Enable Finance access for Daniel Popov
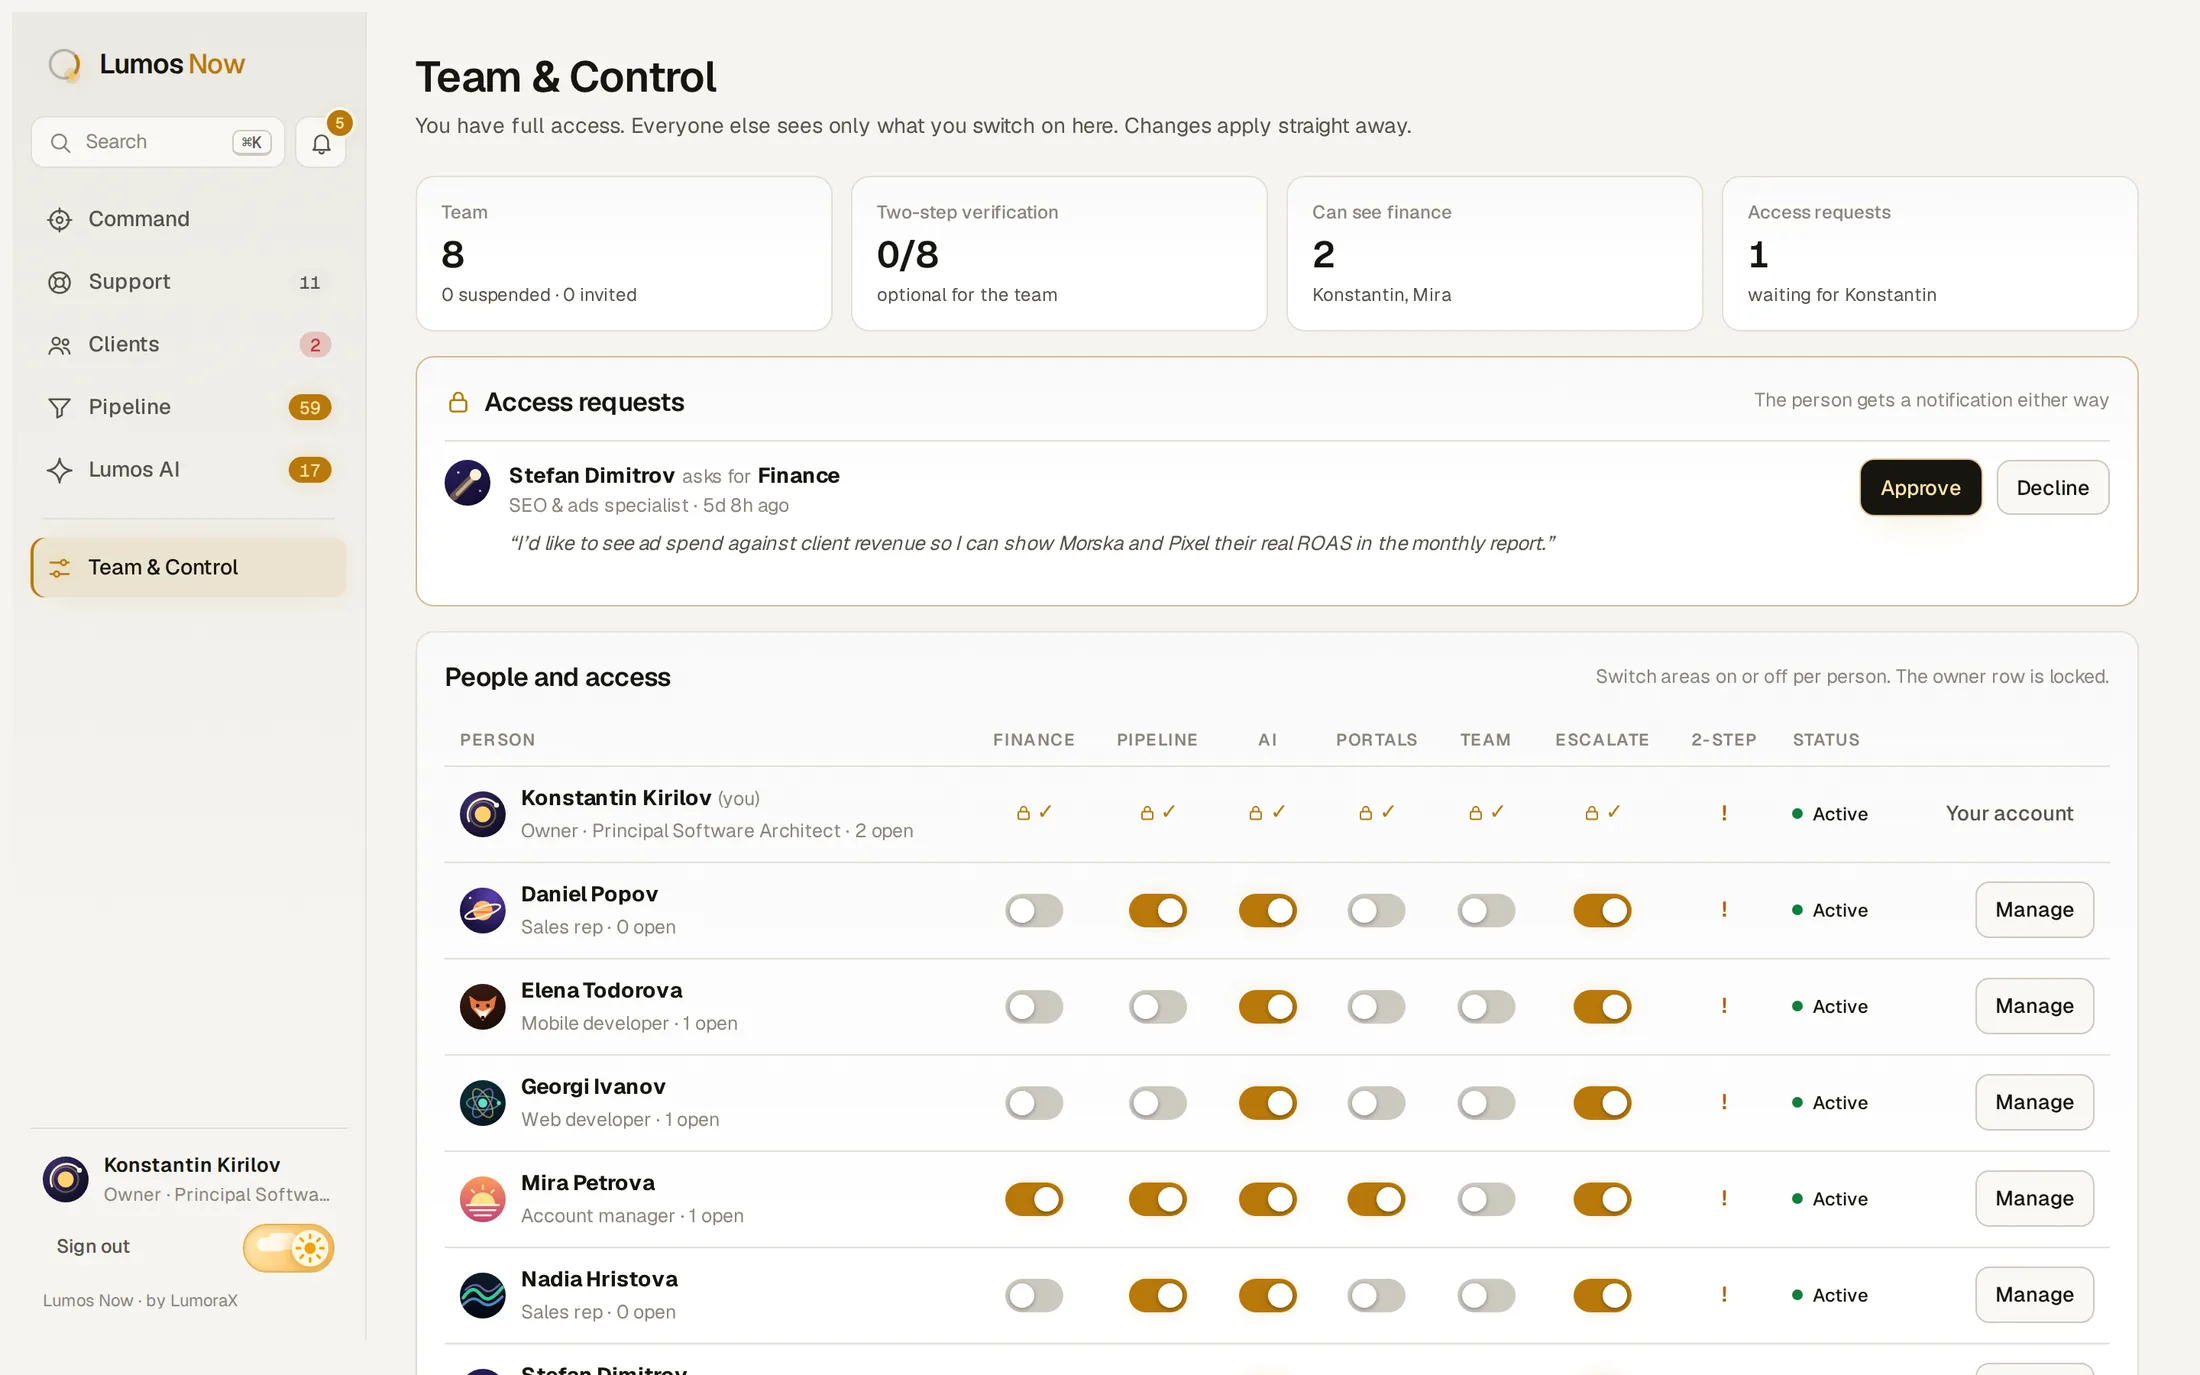The height and width of the screenshot is (1375, 2200). [1034, 911]
